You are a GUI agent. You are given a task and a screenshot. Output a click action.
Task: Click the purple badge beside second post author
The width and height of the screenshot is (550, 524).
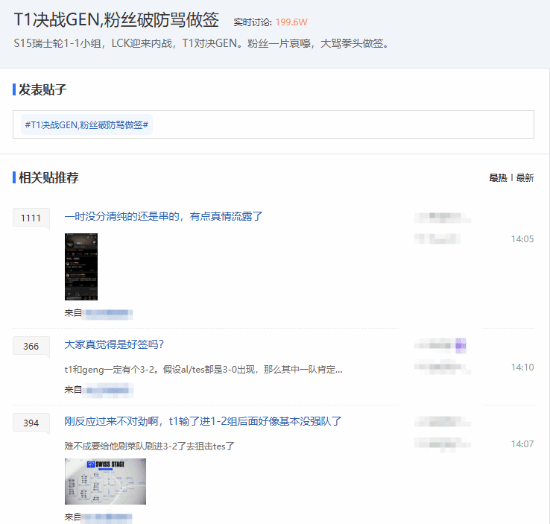pyautogui.click(x=461, y=345)
